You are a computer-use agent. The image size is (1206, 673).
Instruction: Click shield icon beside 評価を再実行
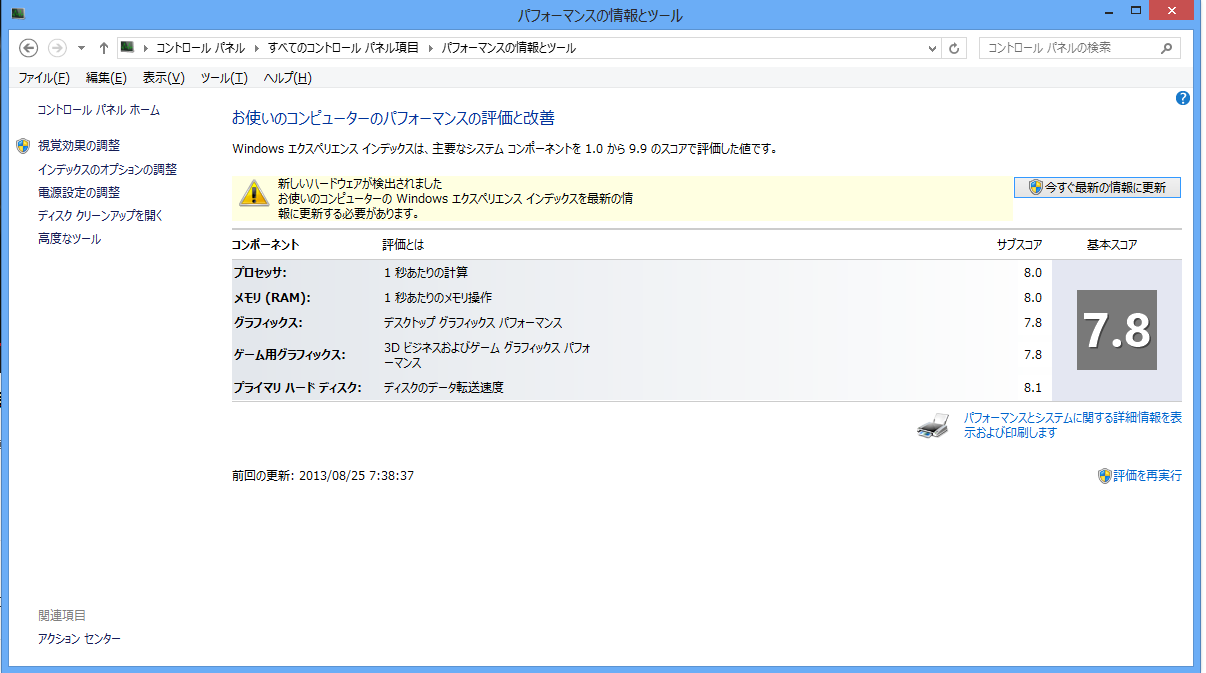1105,476
